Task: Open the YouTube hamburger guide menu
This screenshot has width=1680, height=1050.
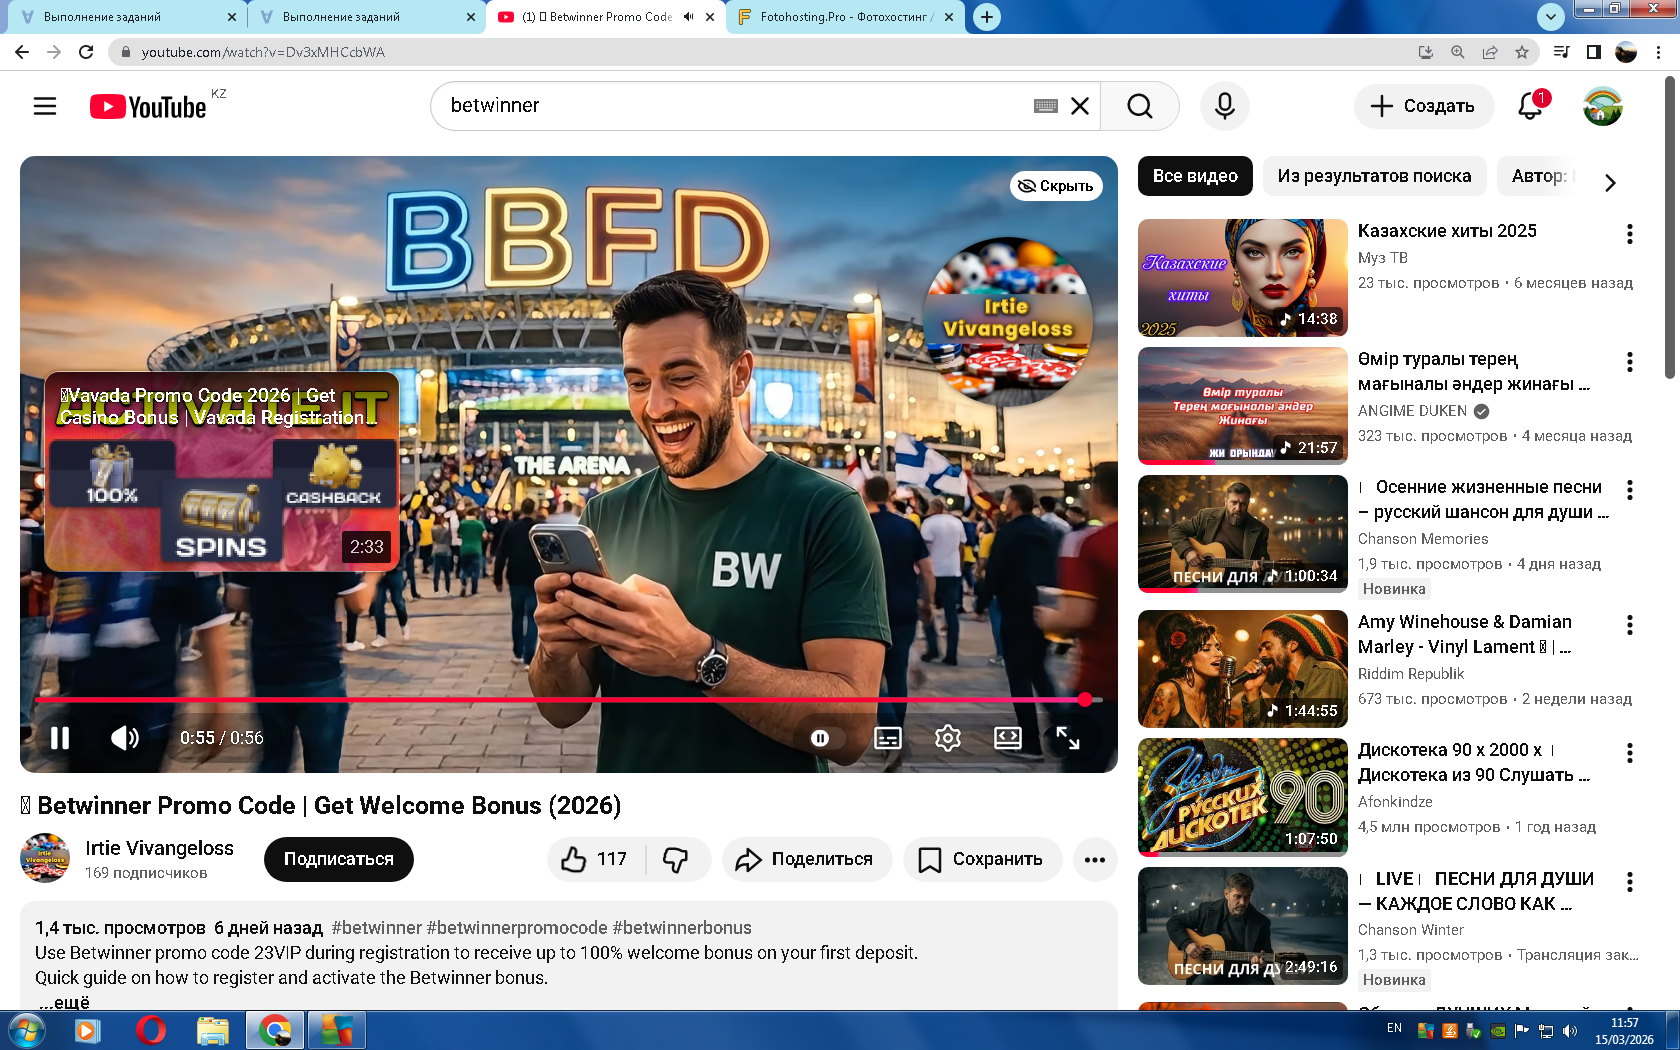Action: (45, 106)
